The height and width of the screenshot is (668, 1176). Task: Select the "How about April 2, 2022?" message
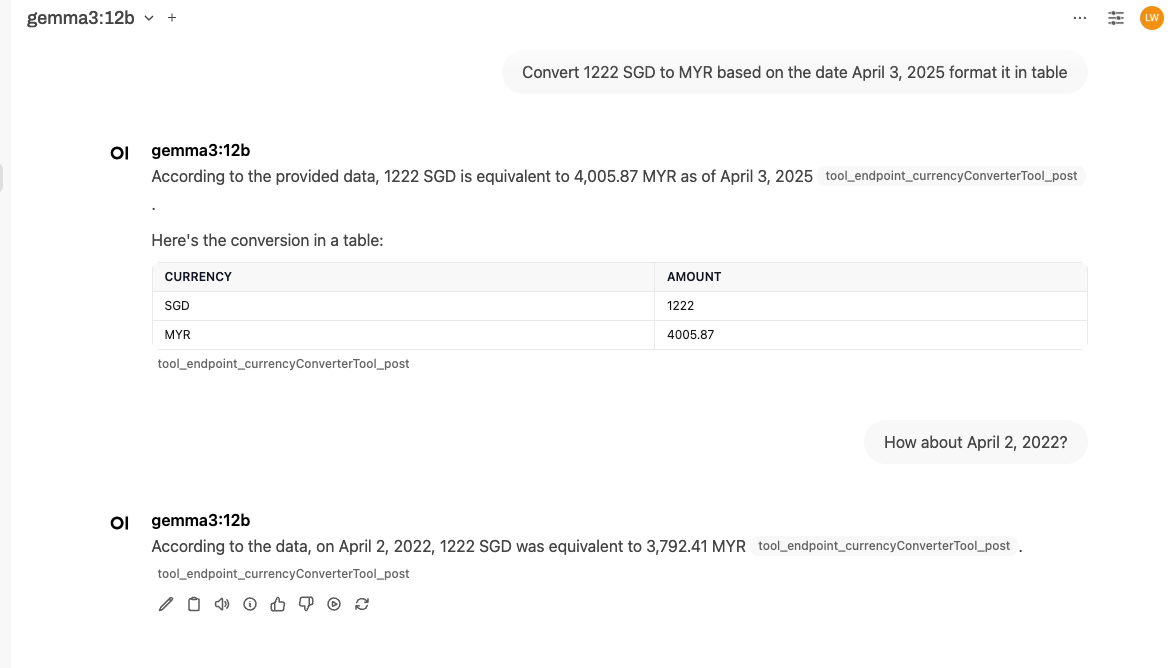975,442
